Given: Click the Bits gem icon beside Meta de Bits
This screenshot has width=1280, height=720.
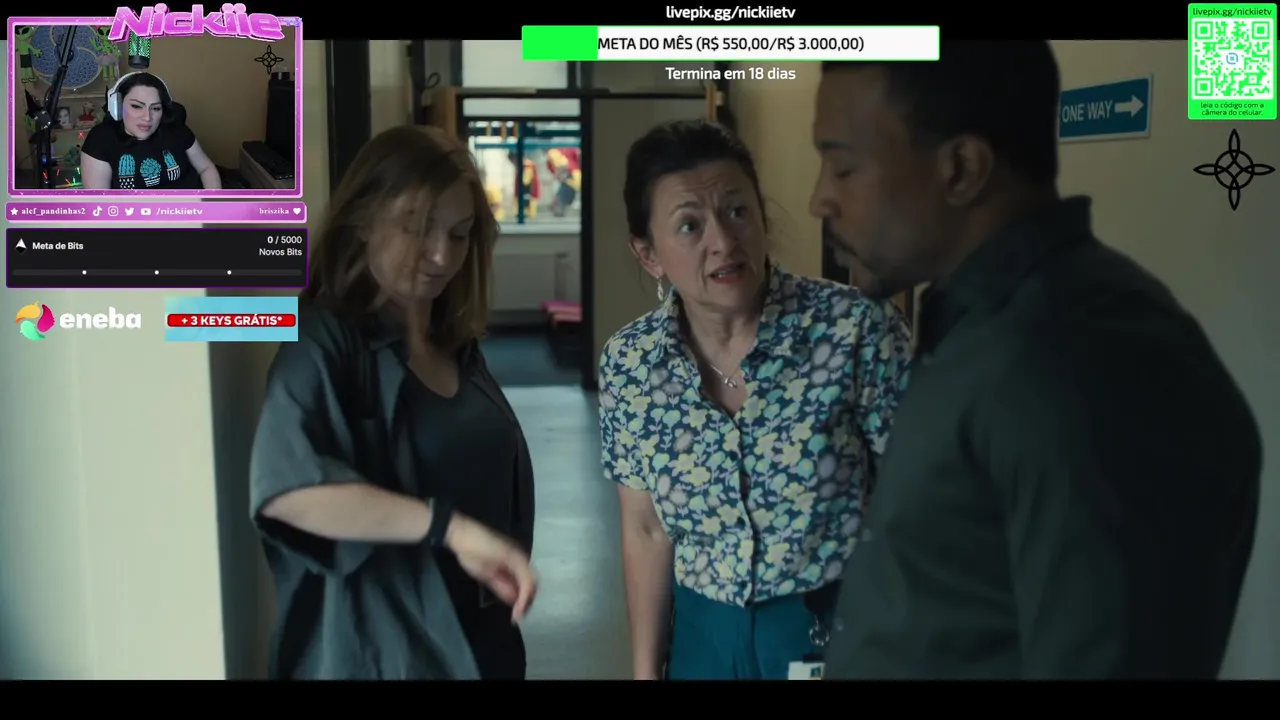Looking at the screenshot, I should tap(21, 244).
